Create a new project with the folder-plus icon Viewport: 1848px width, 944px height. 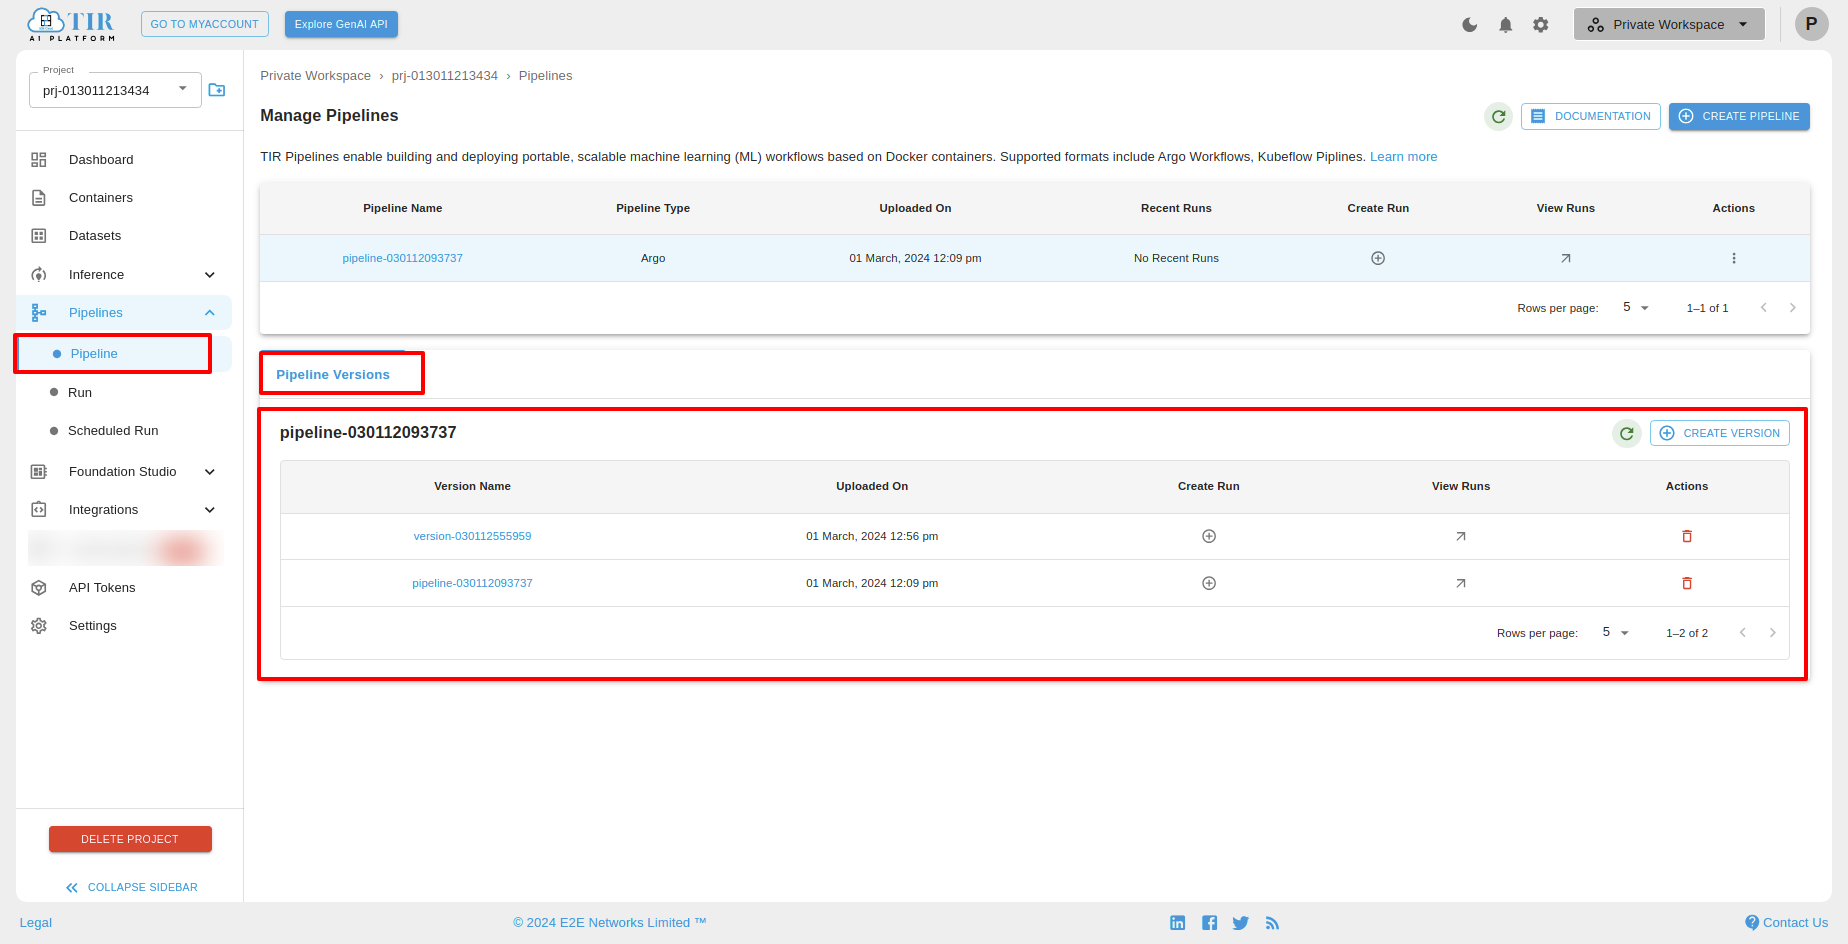click(217, 90)
